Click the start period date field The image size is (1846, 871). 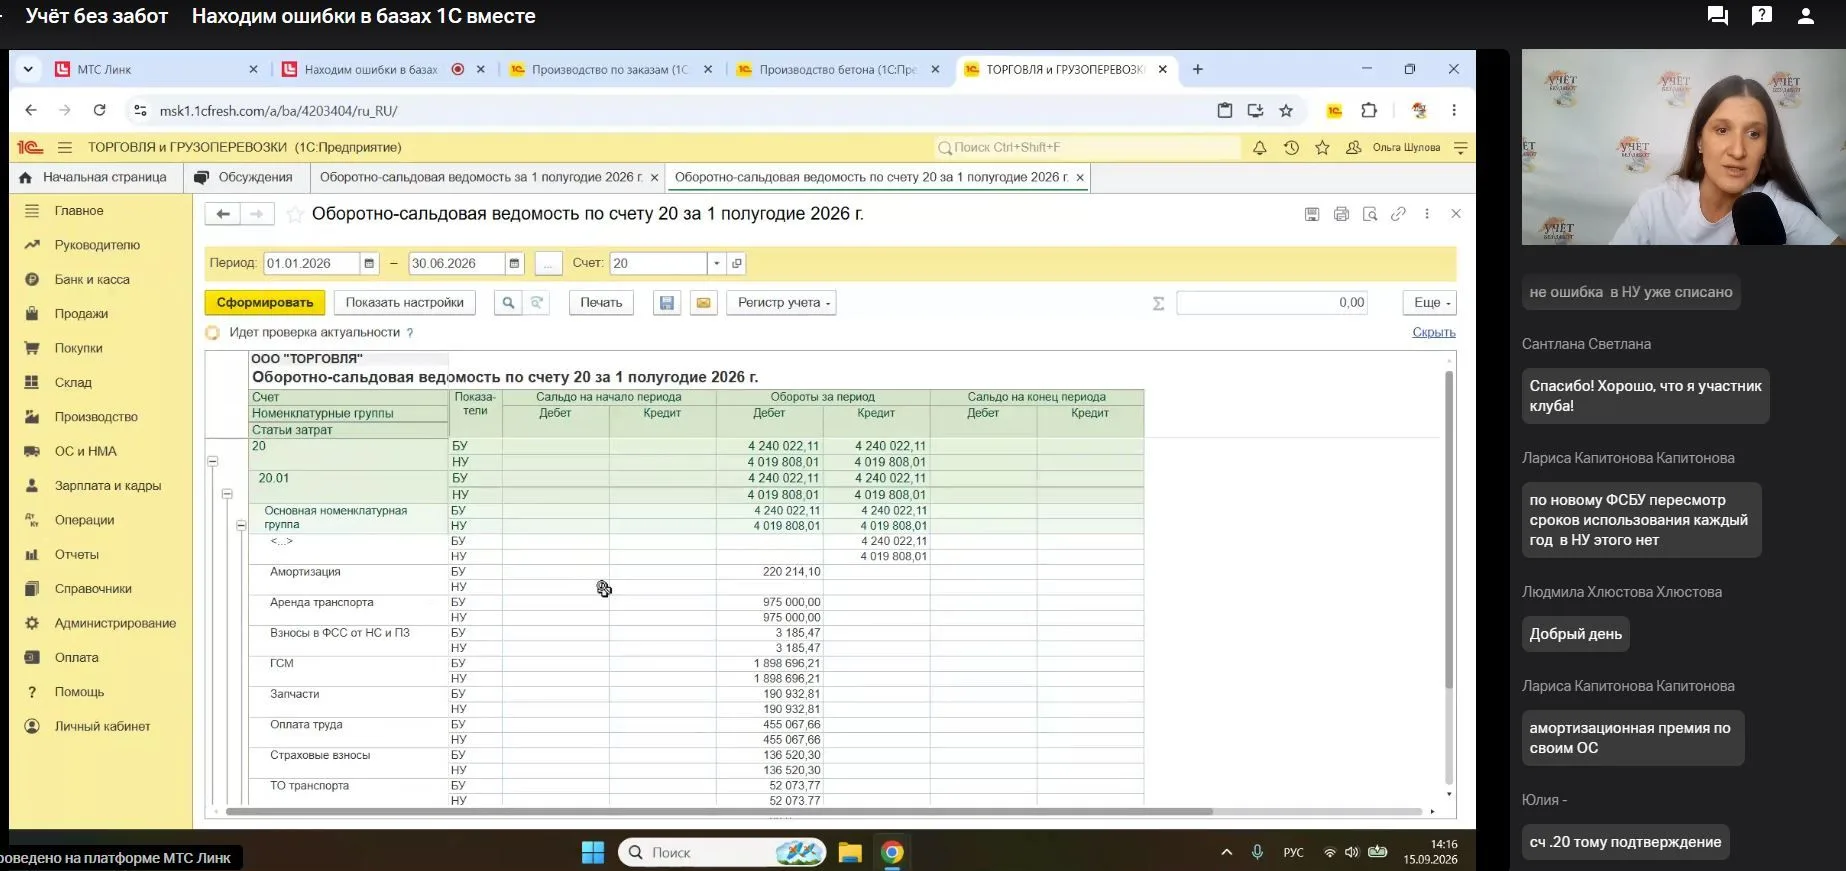point(312,263)
